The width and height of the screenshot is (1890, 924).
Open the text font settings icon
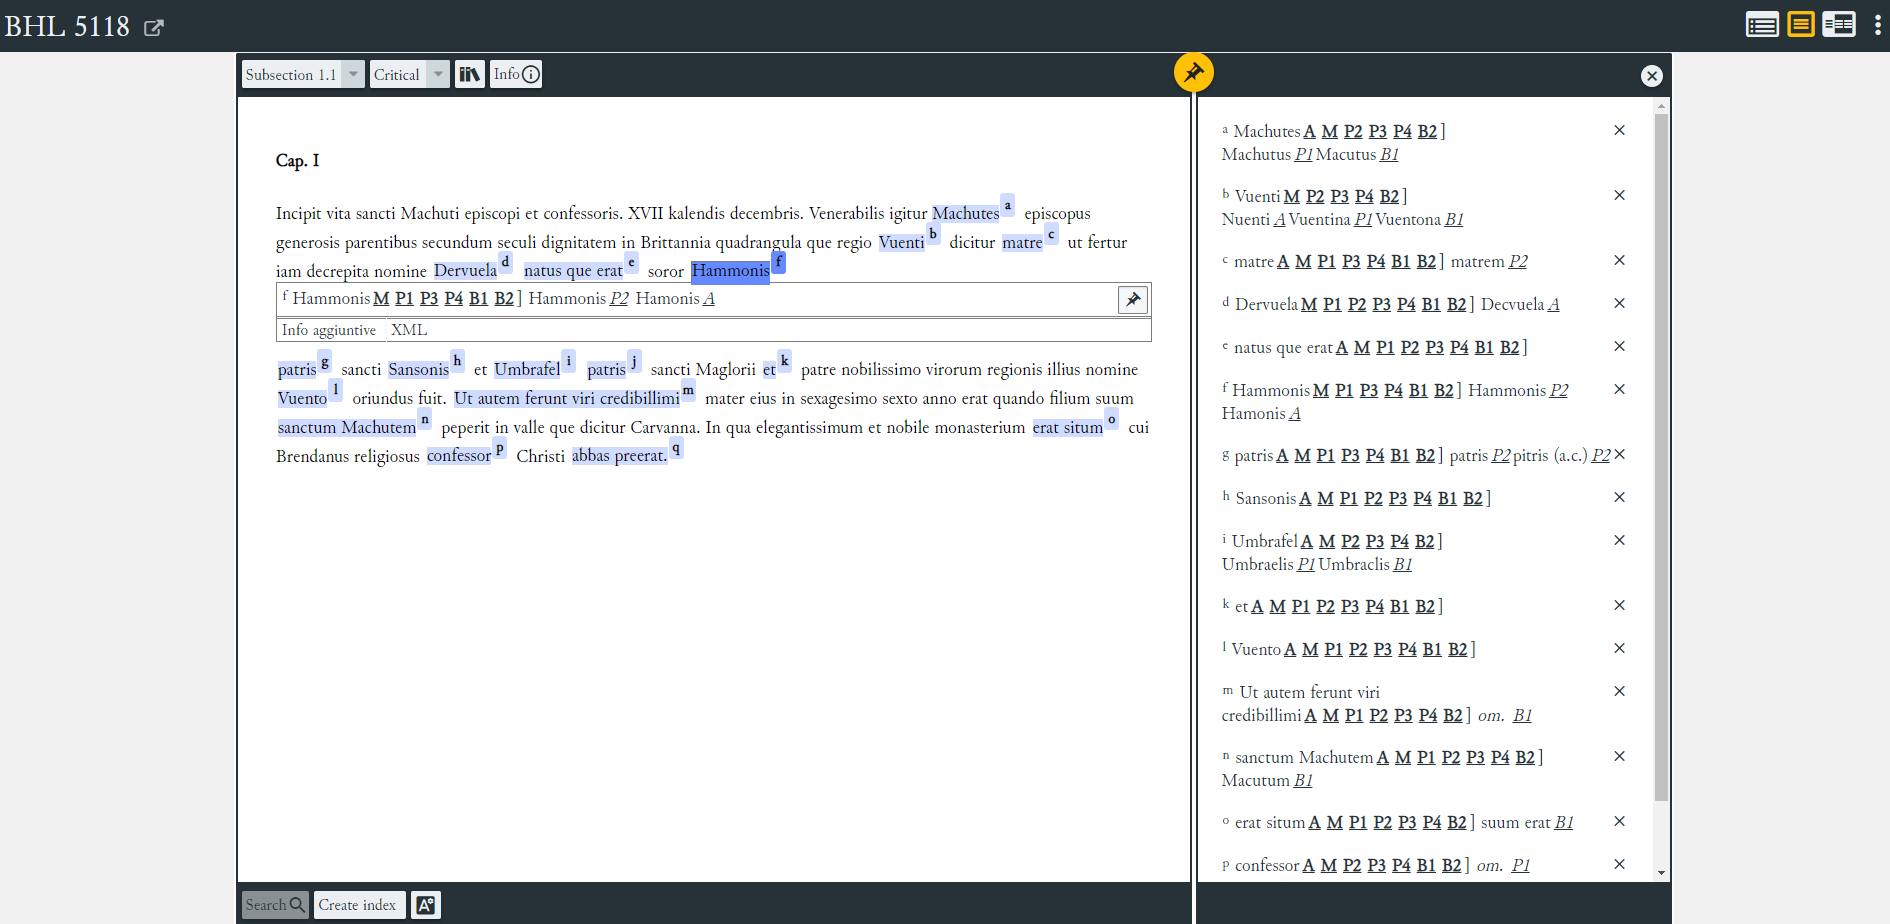[425, 905]
